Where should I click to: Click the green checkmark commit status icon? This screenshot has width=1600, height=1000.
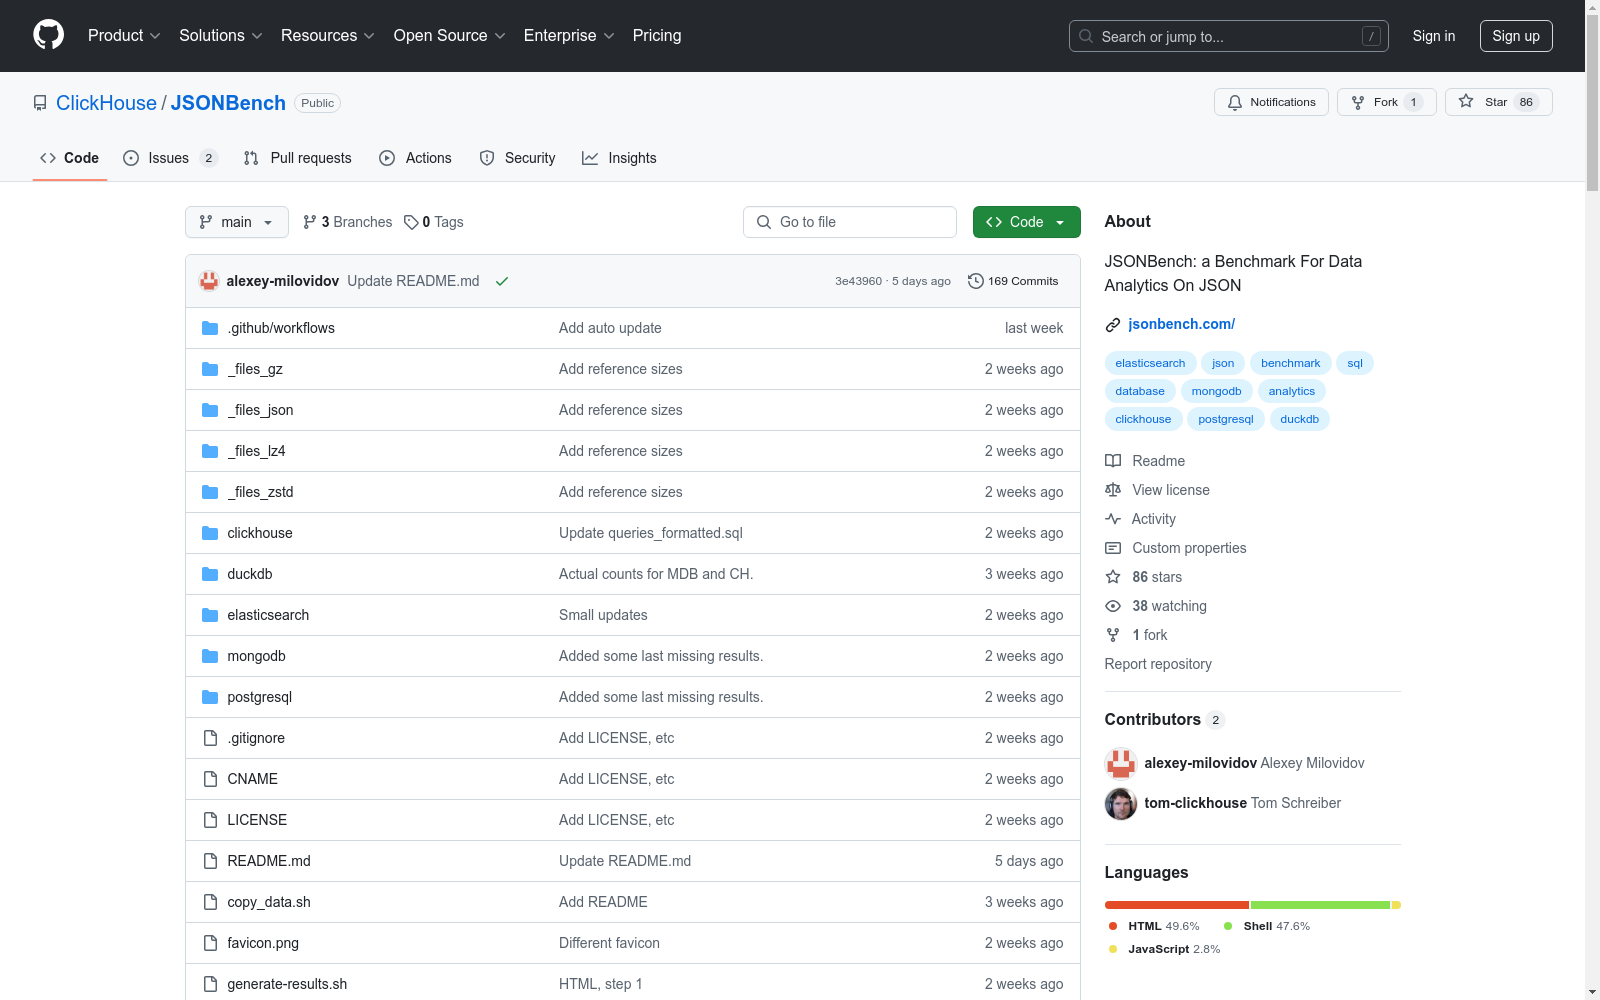point(502,281)
